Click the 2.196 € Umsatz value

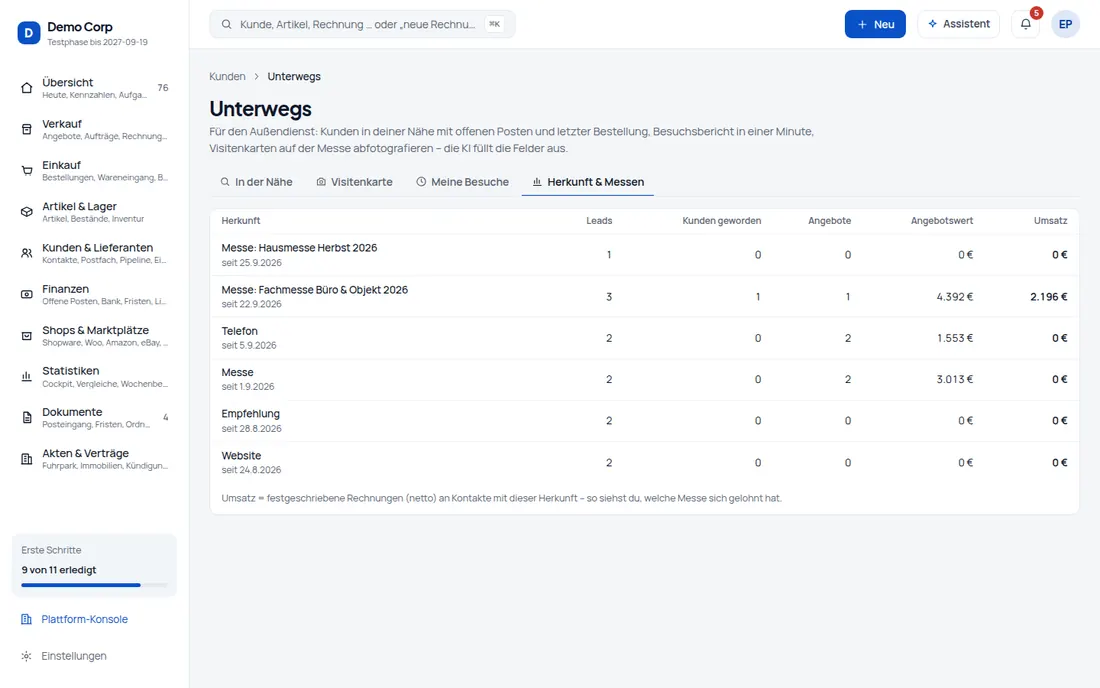[x=1049, y=297]
